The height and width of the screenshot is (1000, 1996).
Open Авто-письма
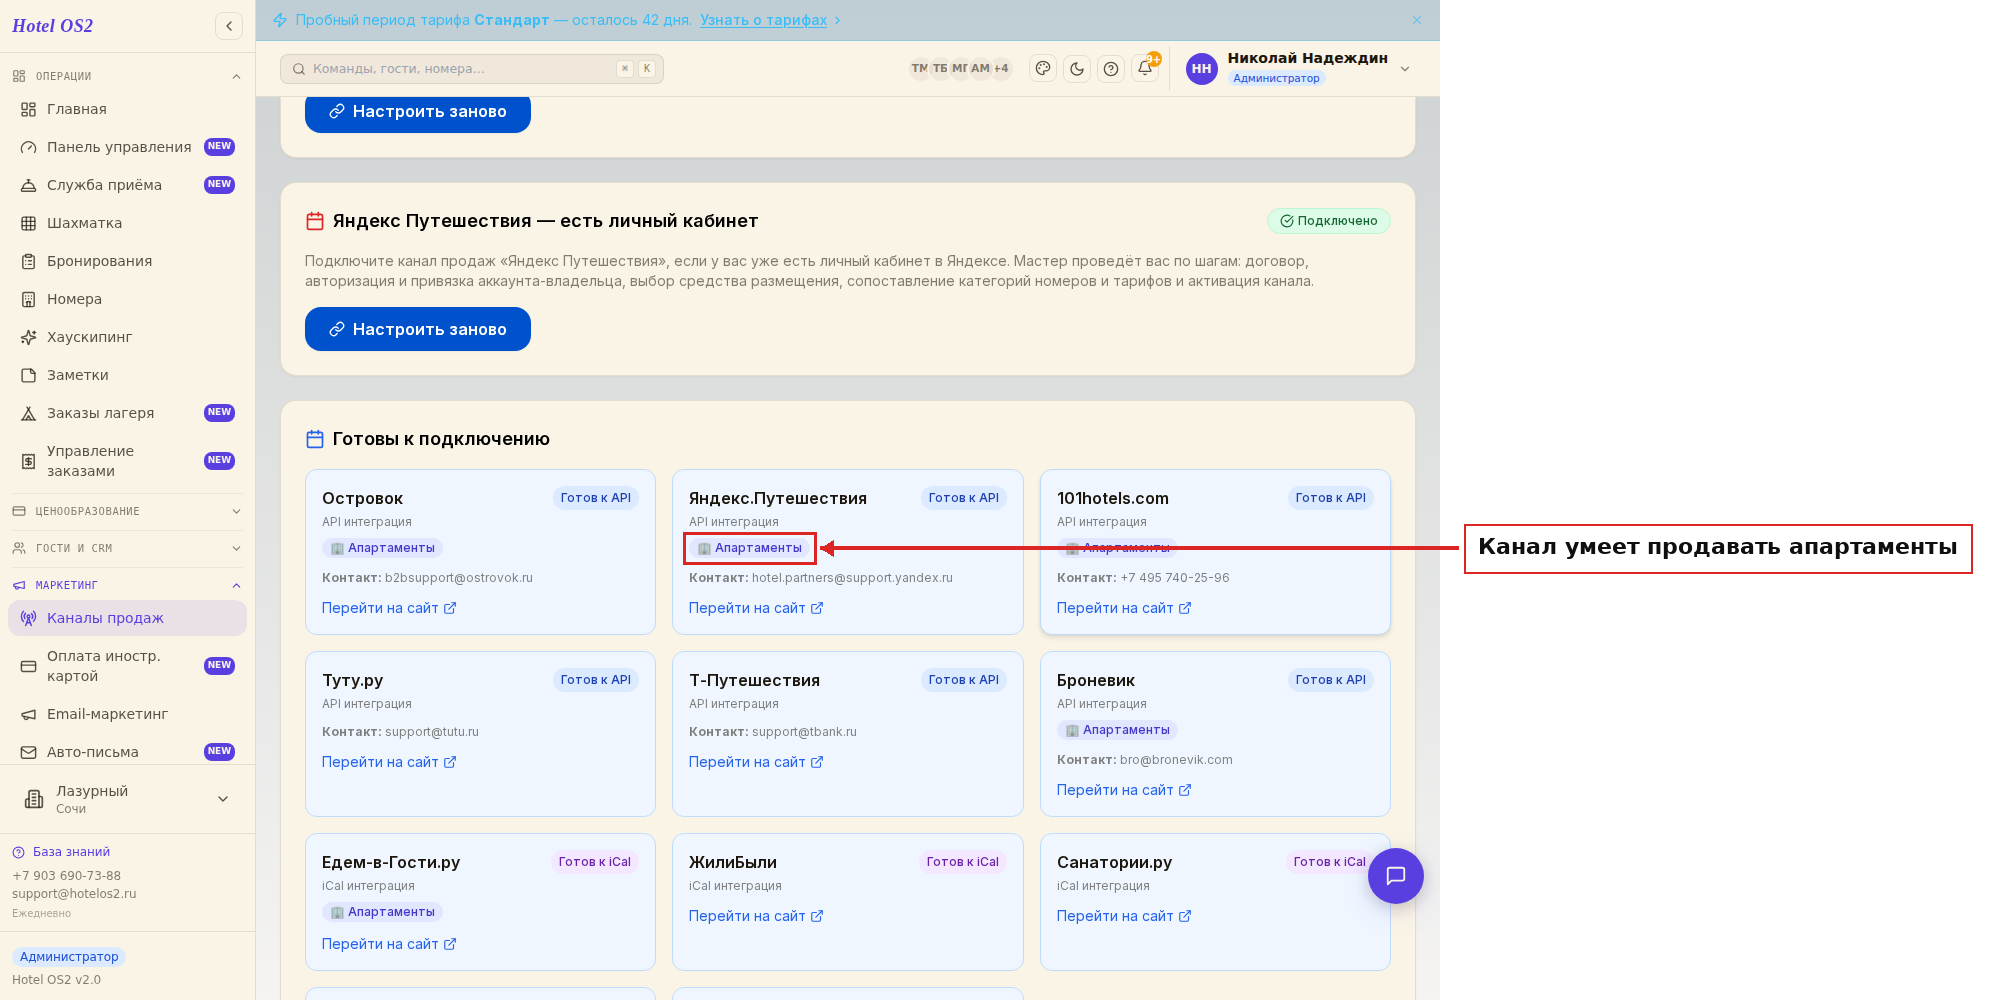coord(127,752)
